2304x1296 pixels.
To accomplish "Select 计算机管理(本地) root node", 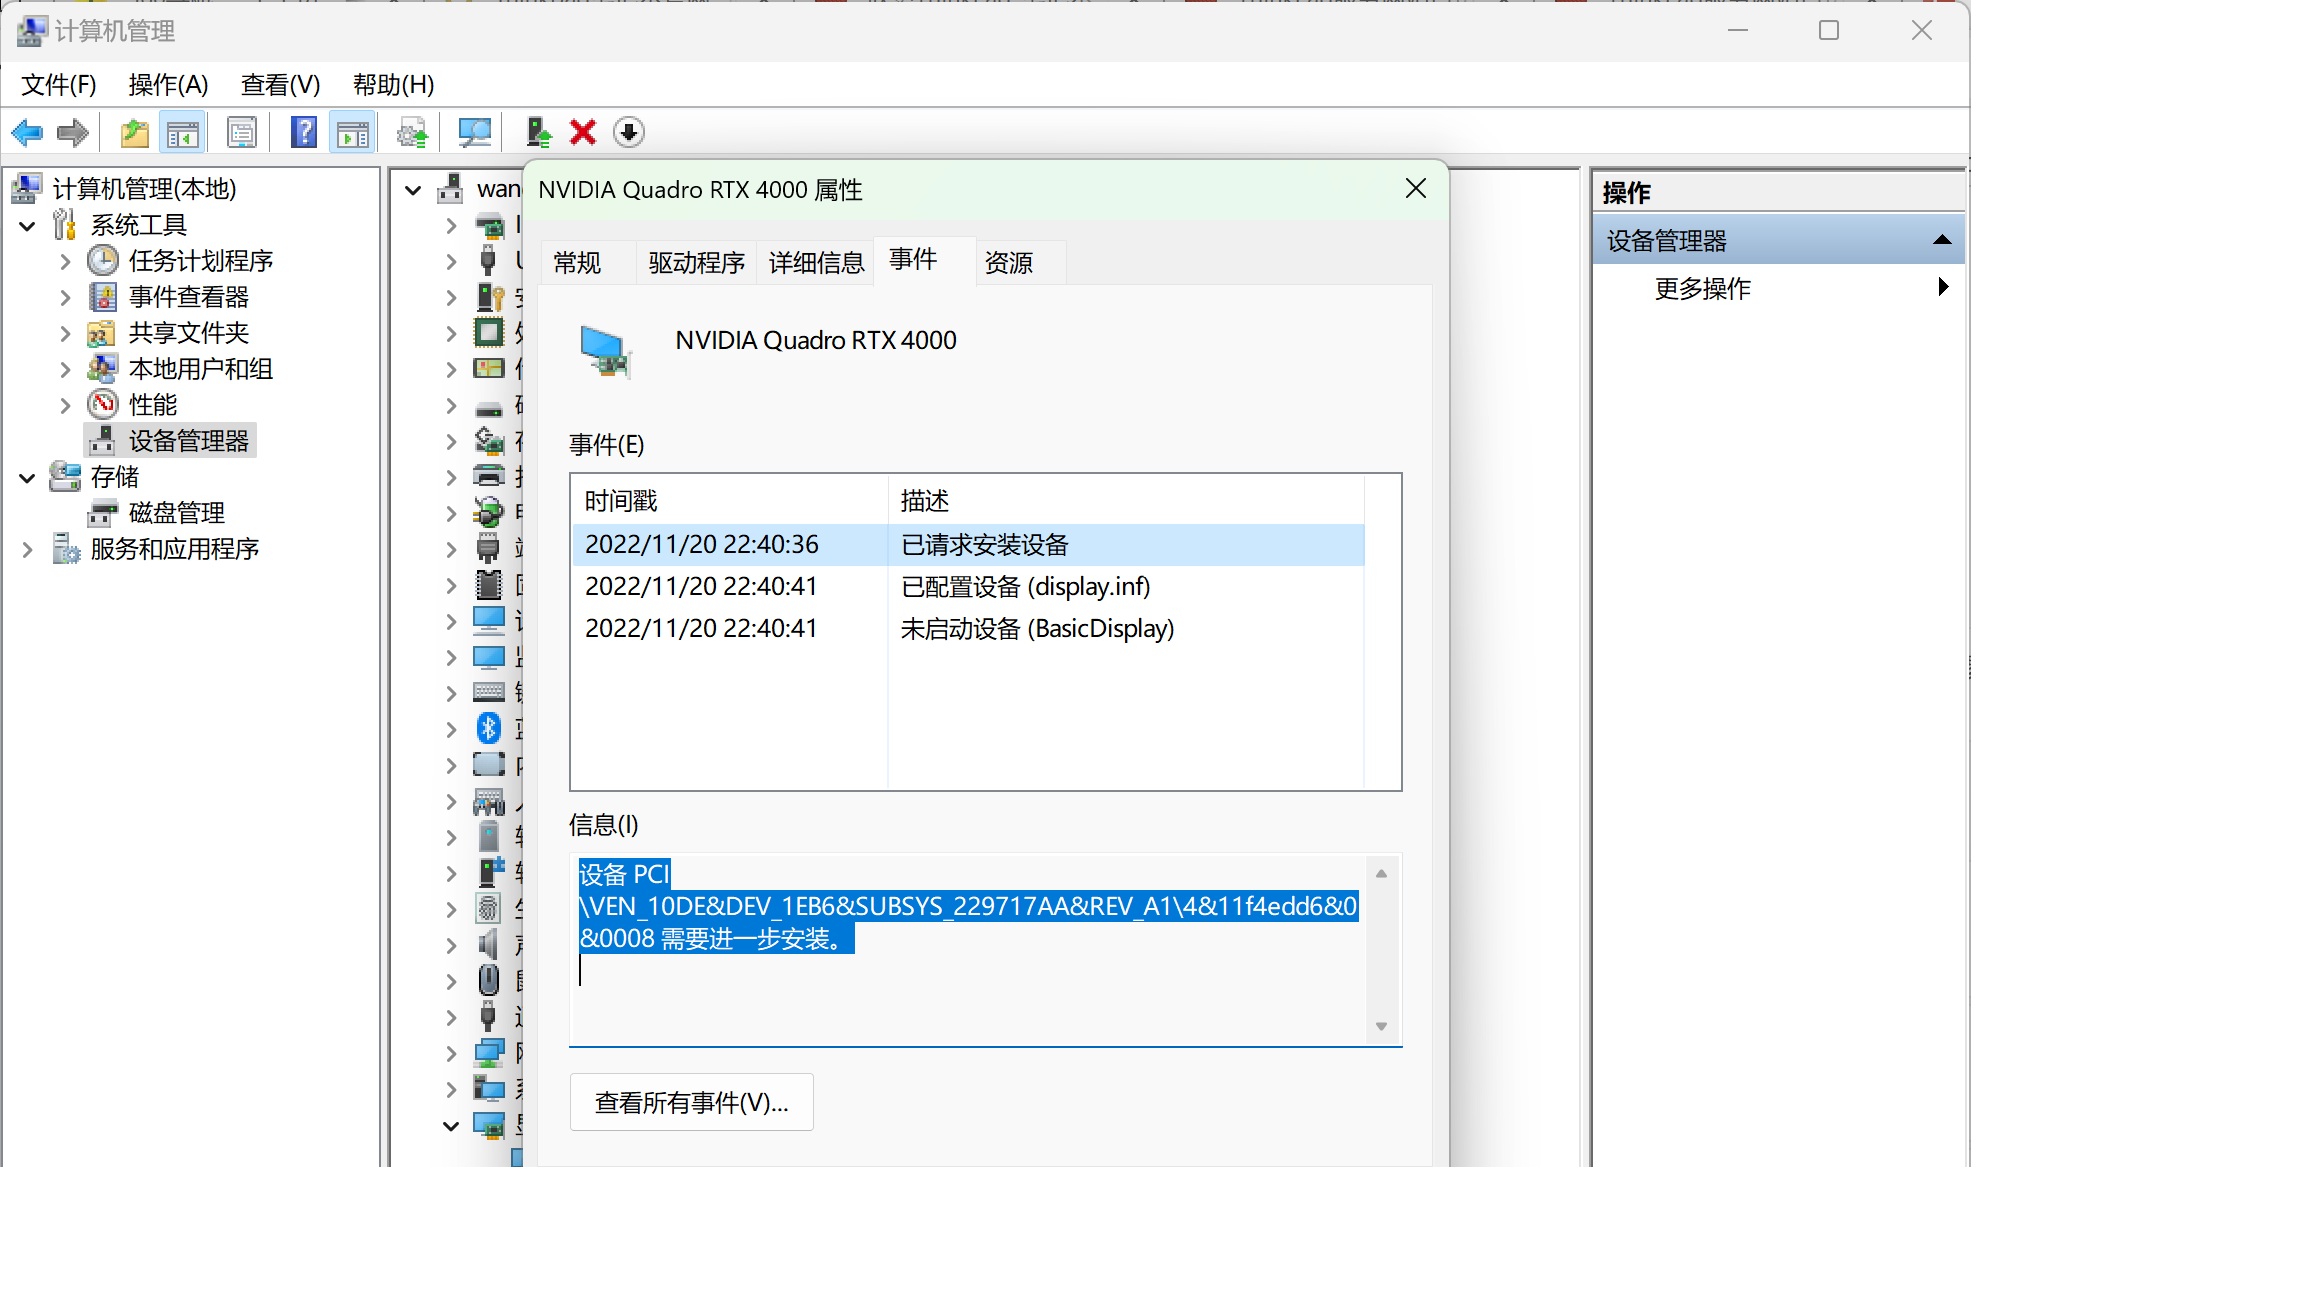I will tap(144, 189).
